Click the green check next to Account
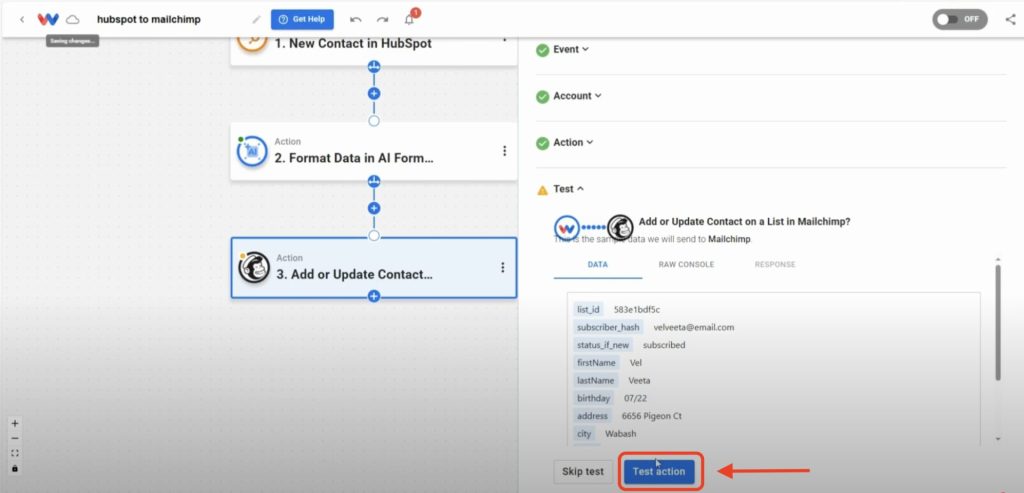The width and height of the screenshot is (1024, 493). (x=543, y=97)
